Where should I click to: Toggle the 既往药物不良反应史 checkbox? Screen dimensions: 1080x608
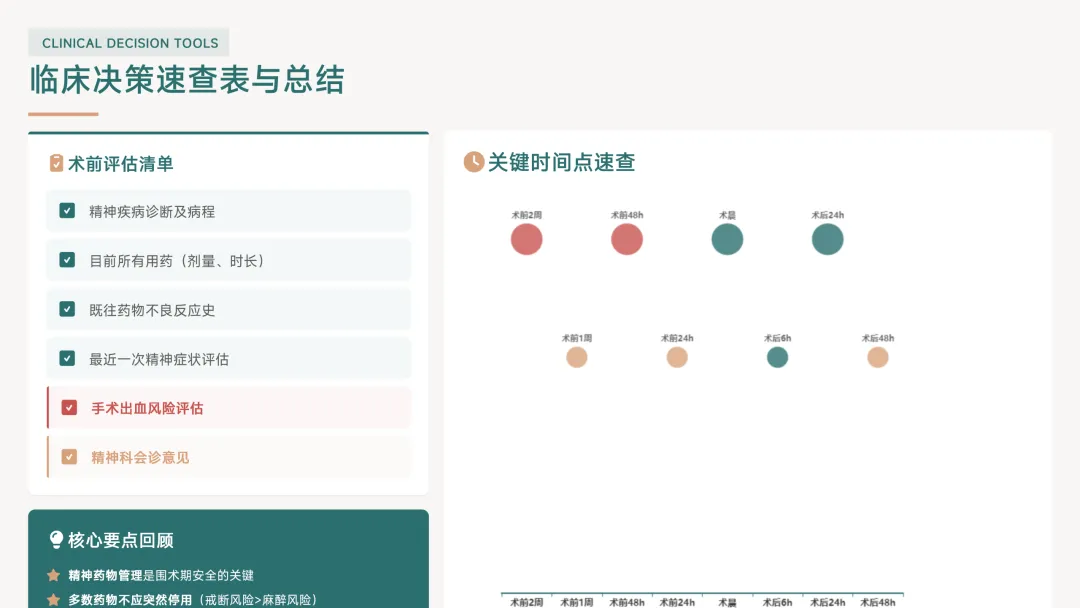[x=67, y=309]
